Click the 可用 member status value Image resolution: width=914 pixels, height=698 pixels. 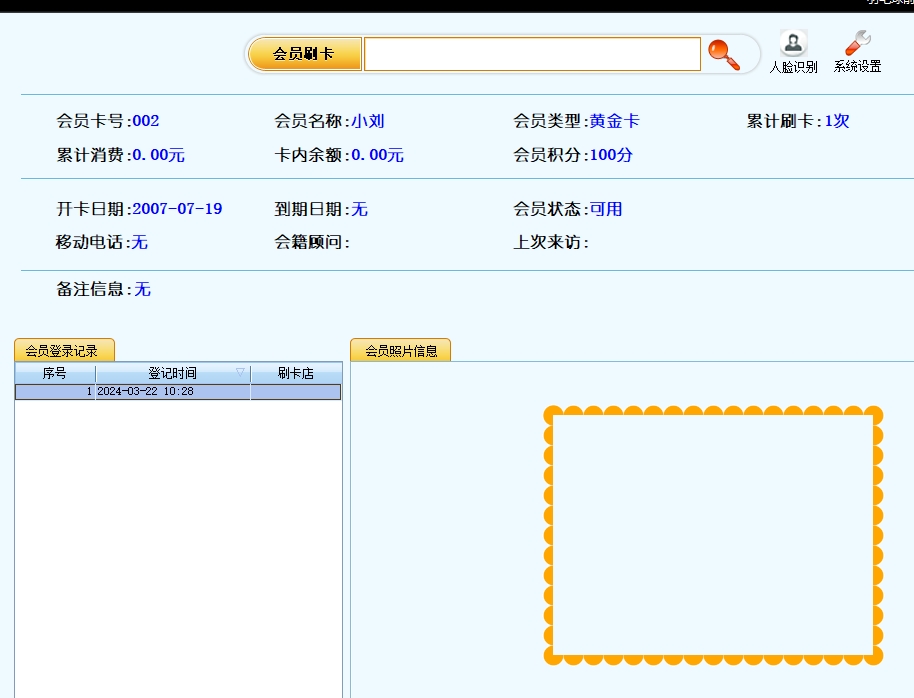coord(606,209)
